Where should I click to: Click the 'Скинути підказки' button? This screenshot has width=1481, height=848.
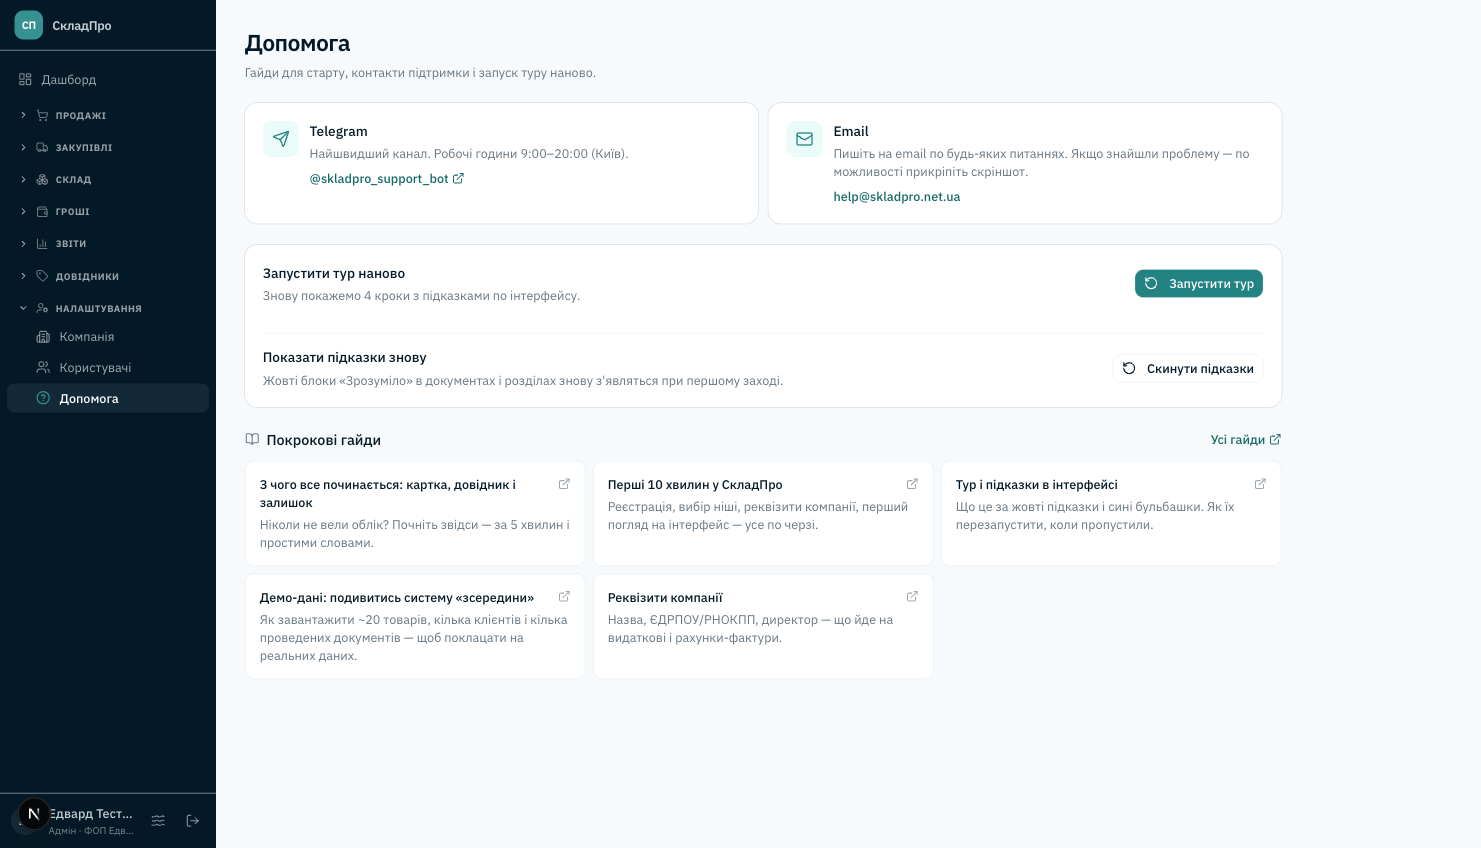(1188, 368)
